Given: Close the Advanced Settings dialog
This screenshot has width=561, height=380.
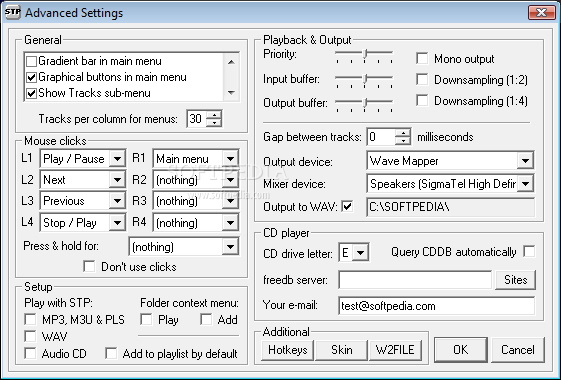Looking at the screenshot, I should [542, 13].
